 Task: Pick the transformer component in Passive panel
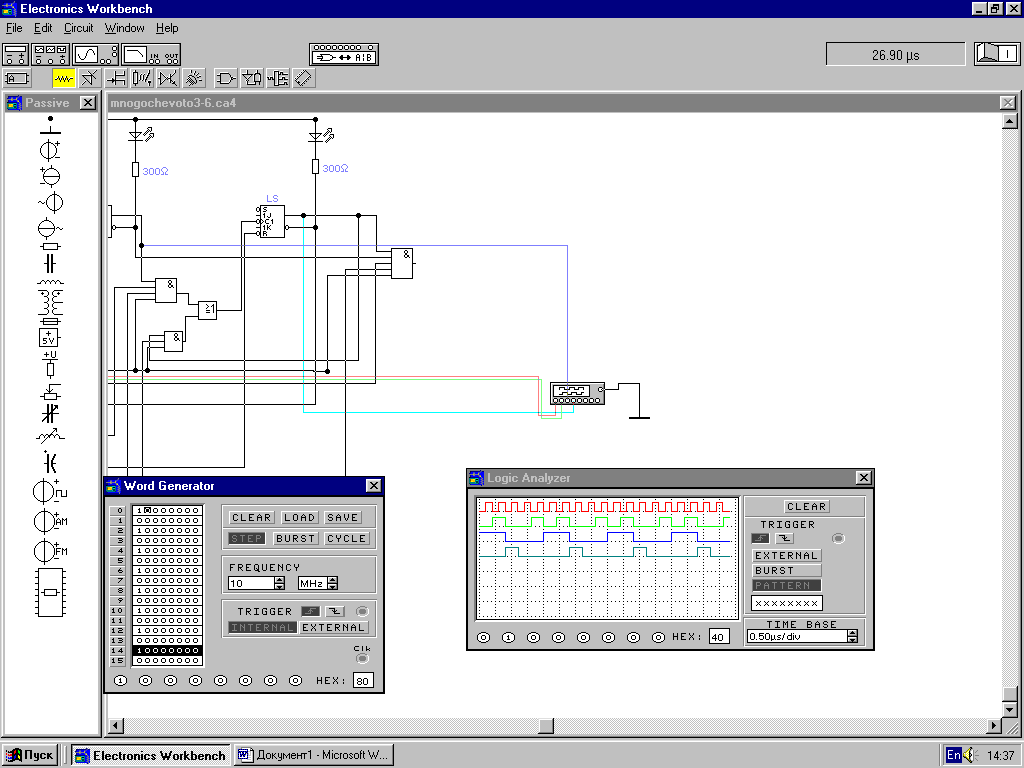pyautogui.click(x=50, y=300)
